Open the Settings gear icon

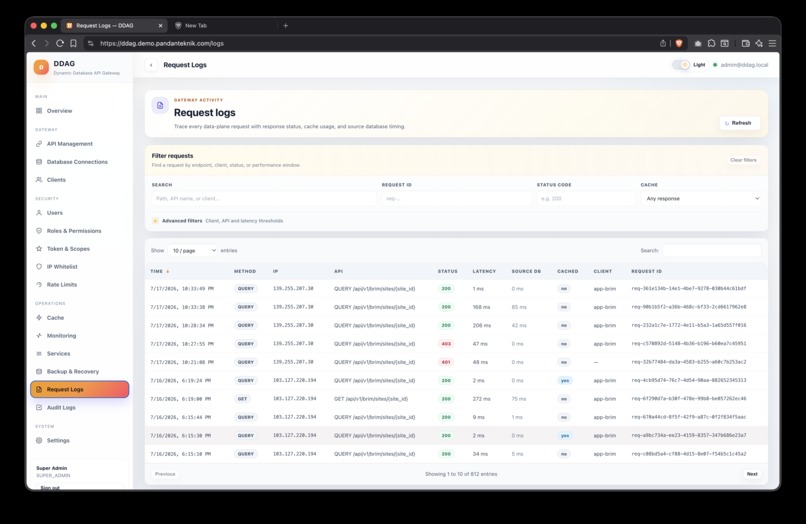pos(39,440)
